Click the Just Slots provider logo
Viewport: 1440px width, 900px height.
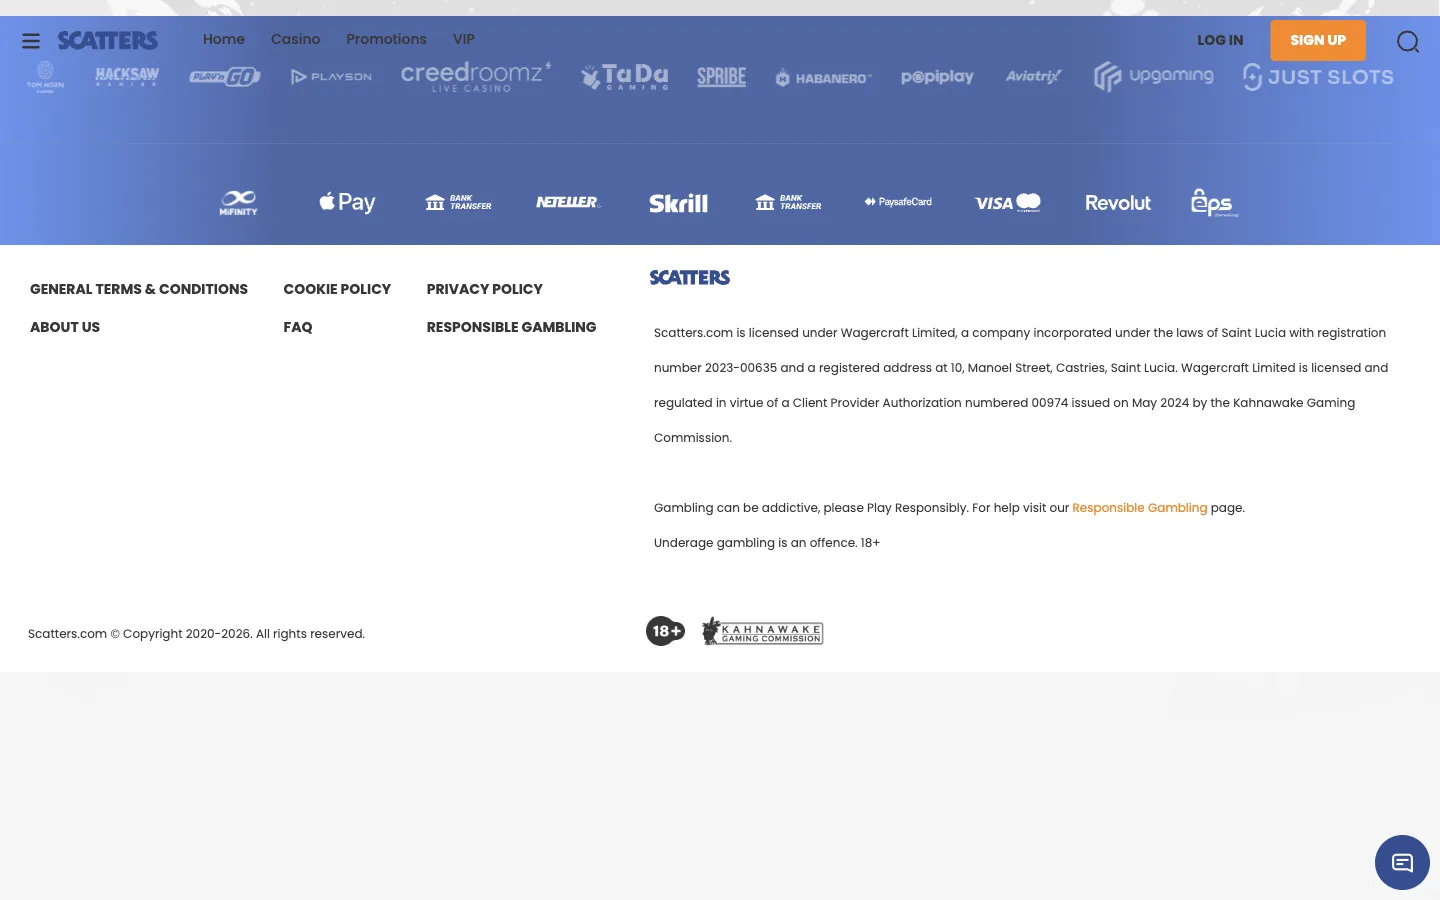click(1318, 76)
